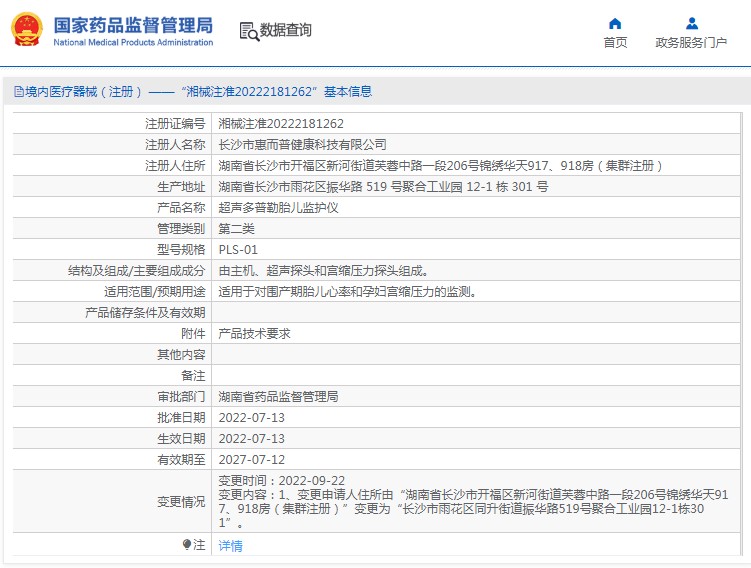
Task: Click the 管理类别 label
Action: click(181, 228)
